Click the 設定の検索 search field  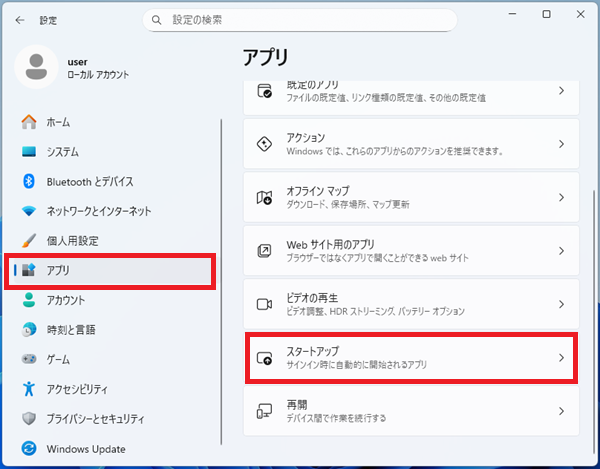[300, 20]
